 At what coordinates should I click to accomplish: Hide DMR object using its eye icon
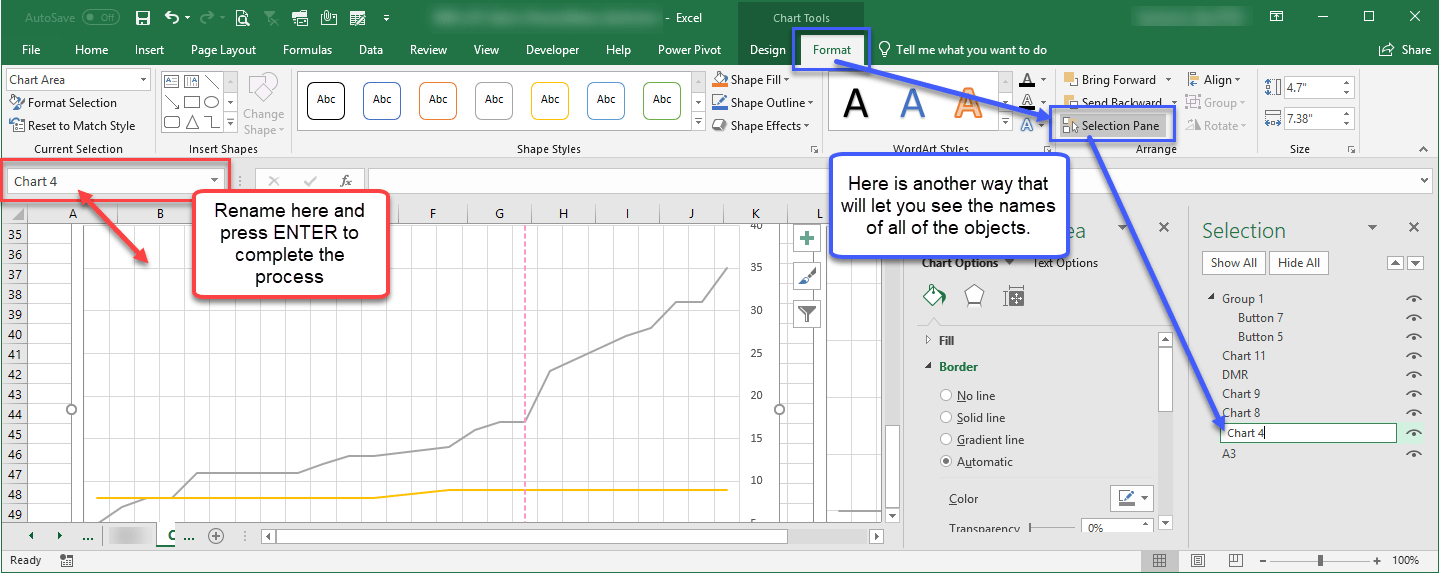pos(1413,375)
